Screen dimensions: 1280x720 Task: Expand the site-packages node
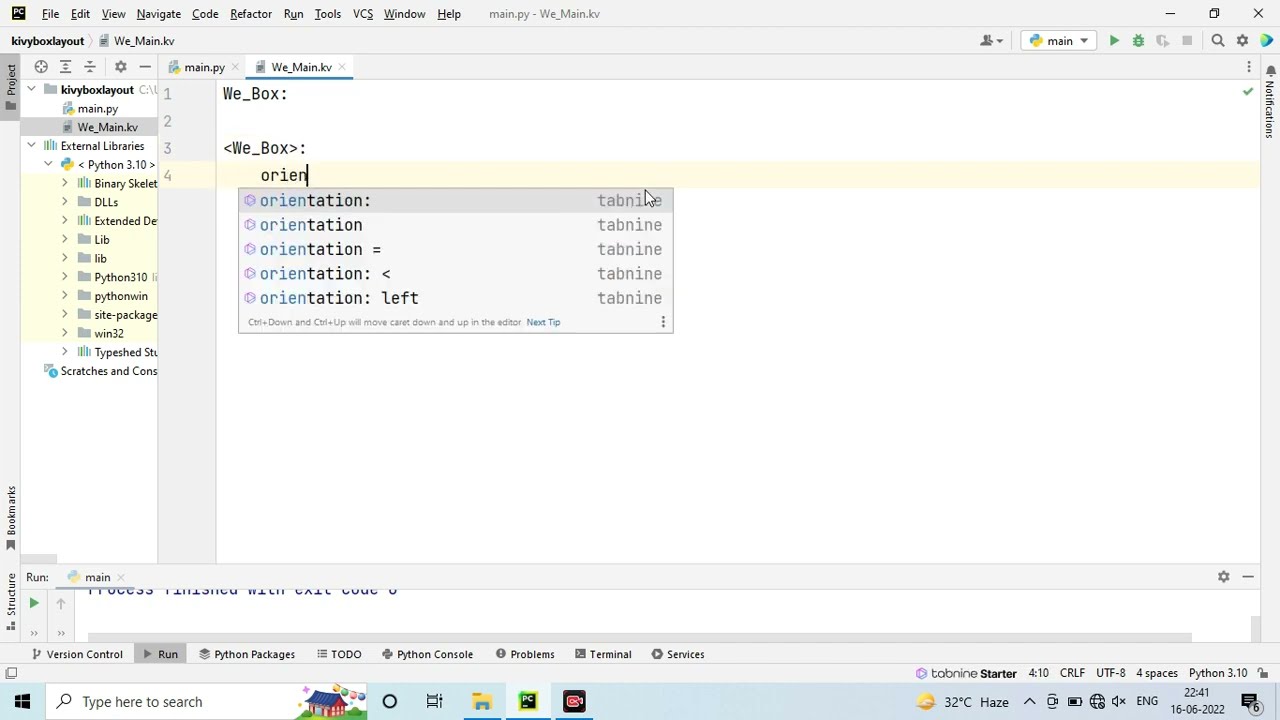tap(65, 315)
